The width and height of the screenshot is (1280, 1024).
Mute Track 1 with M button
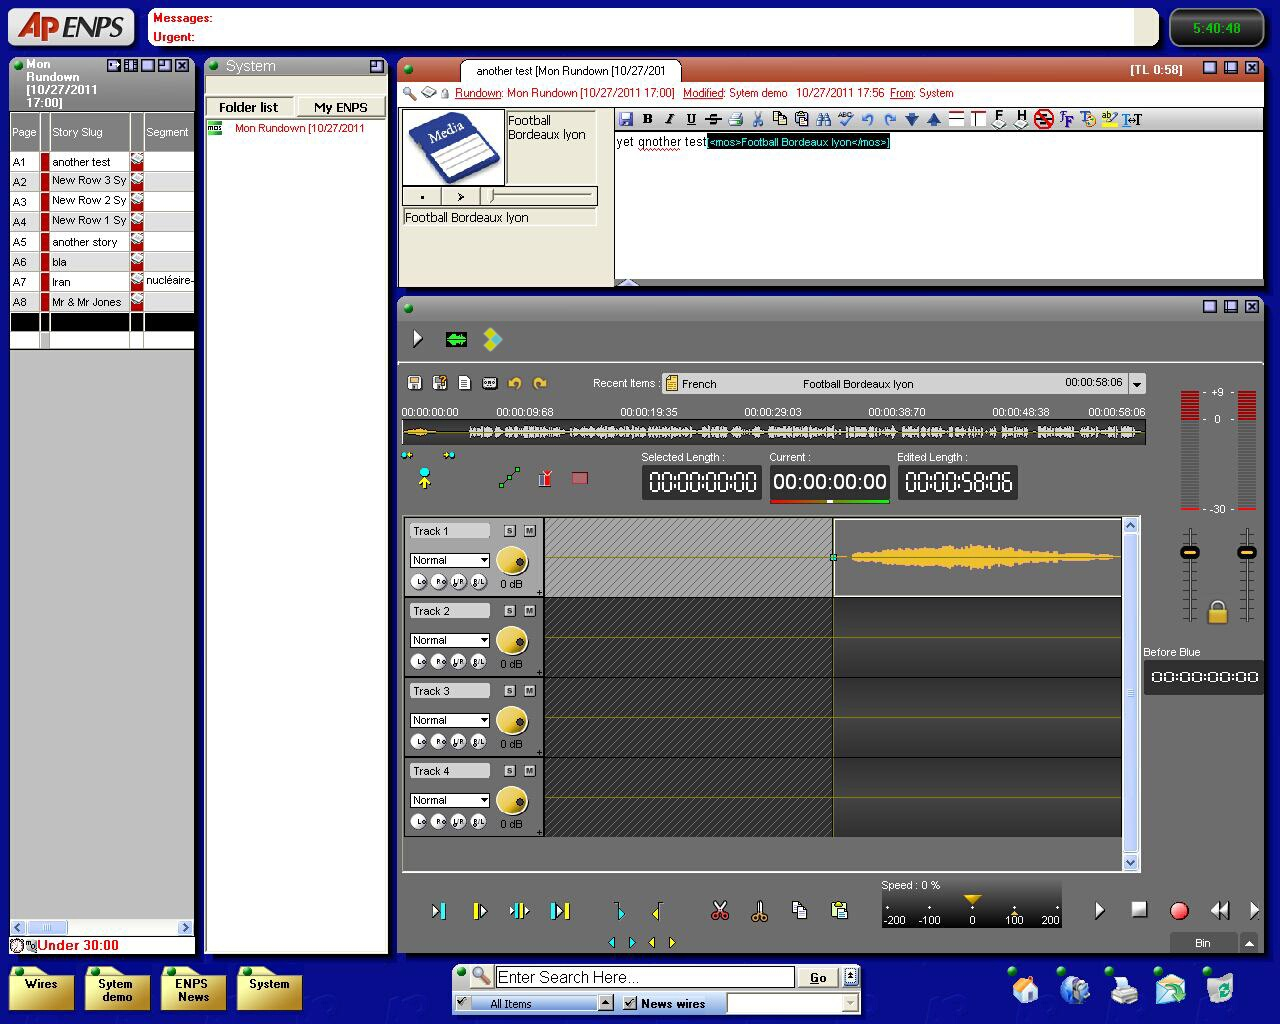coord(530,531)
